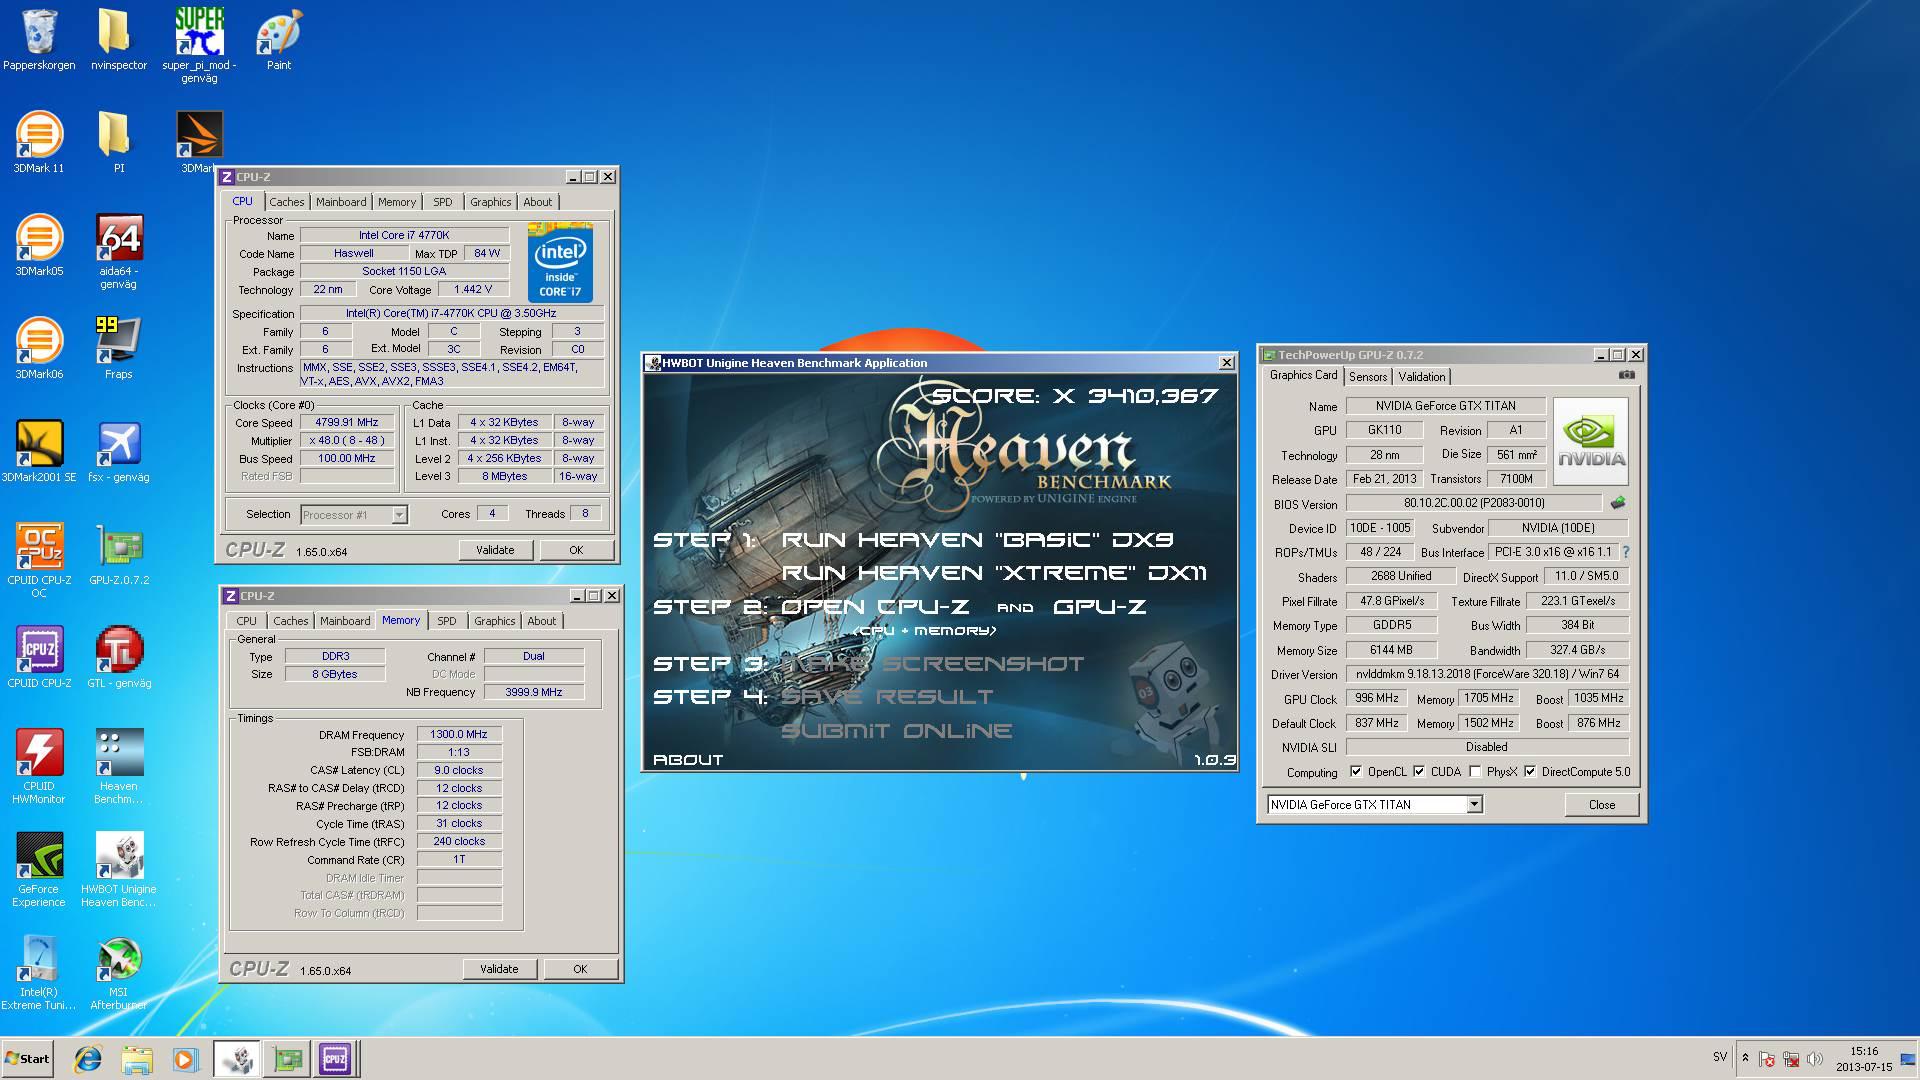Open GPU-Z.0.7.2 desktop icon
The width and height of the screenshot is (1920, 1080).
click(118, 546)
